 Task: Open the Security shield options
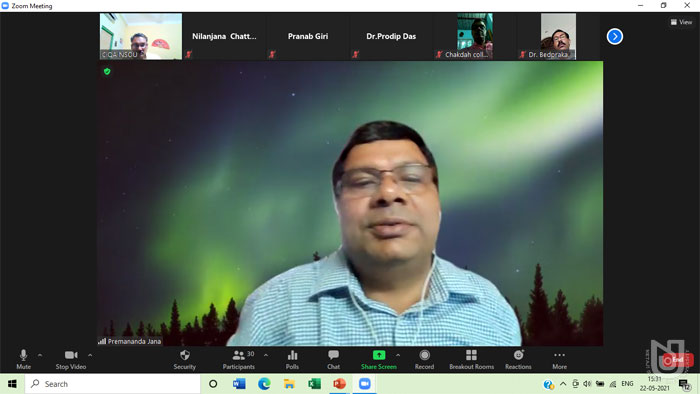point(184,360)
